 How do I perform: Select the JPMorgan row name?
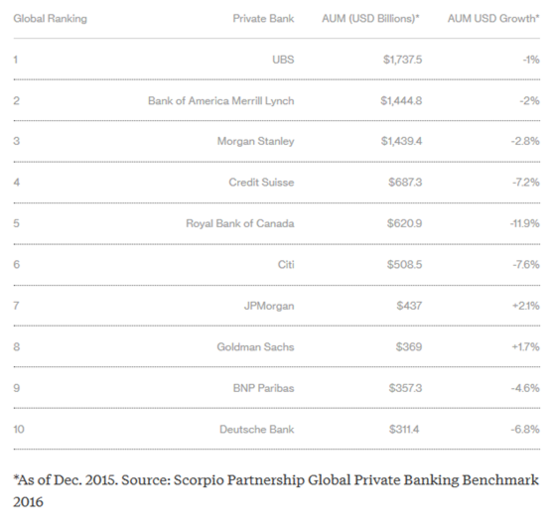coord(269,306)
